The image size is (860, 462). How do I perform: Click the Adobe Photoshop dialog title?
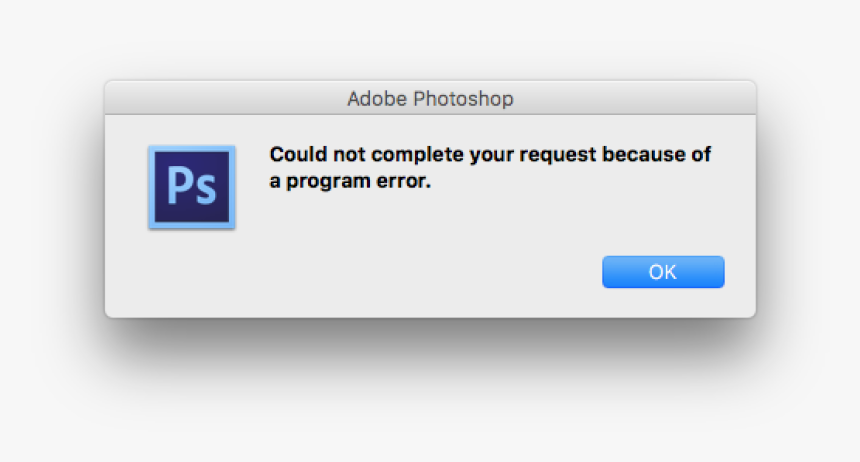tap(430, 99)
